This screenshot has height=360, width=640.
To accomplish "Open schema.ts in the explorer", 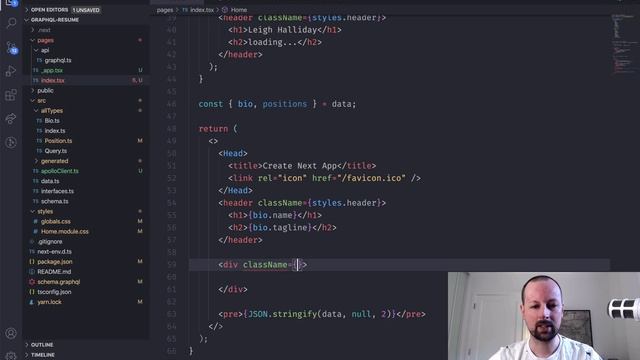I will (54, 201).
